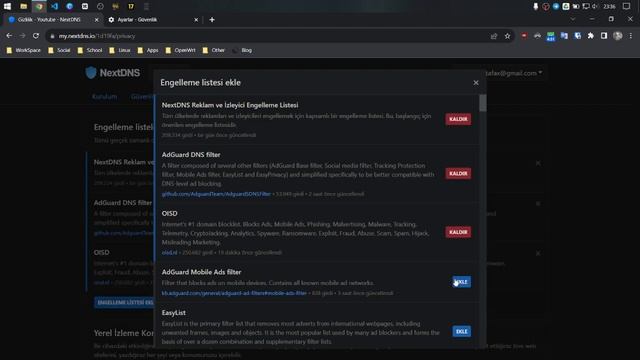The width and height of the screenshot is (640, 360).
Task: Focus the address bar with my.nextdns.io
Action: (x=269, y=36)
